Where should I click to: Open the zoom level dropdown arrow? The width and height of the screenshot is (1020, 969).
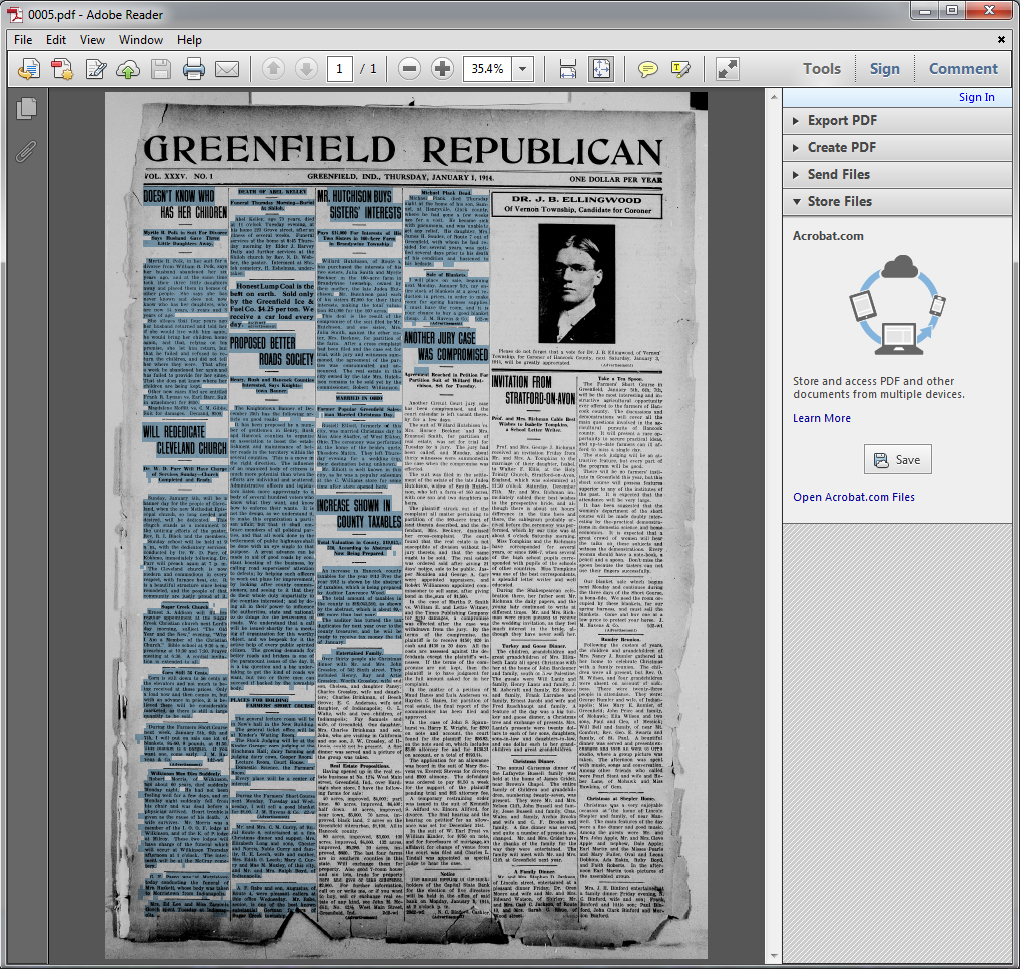pos(522,68)
